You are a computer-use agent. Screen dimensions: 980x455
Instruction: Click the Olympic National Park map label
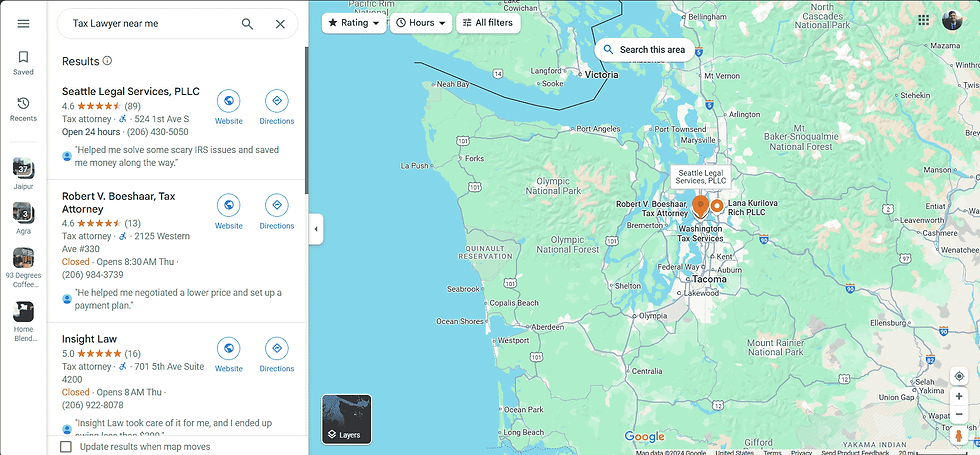pyautogui.click(x=553, y=186)
